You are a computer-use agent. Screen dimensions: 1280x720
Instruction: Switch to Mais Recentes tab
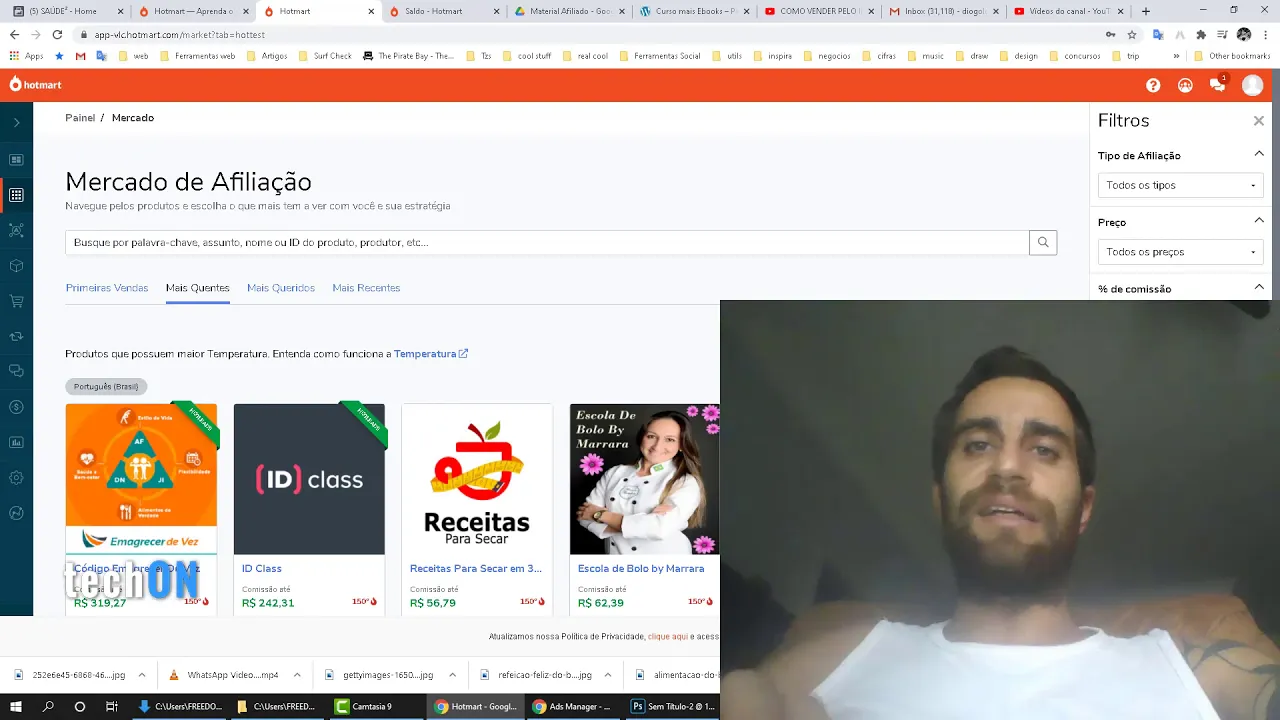tap(366, 288)
